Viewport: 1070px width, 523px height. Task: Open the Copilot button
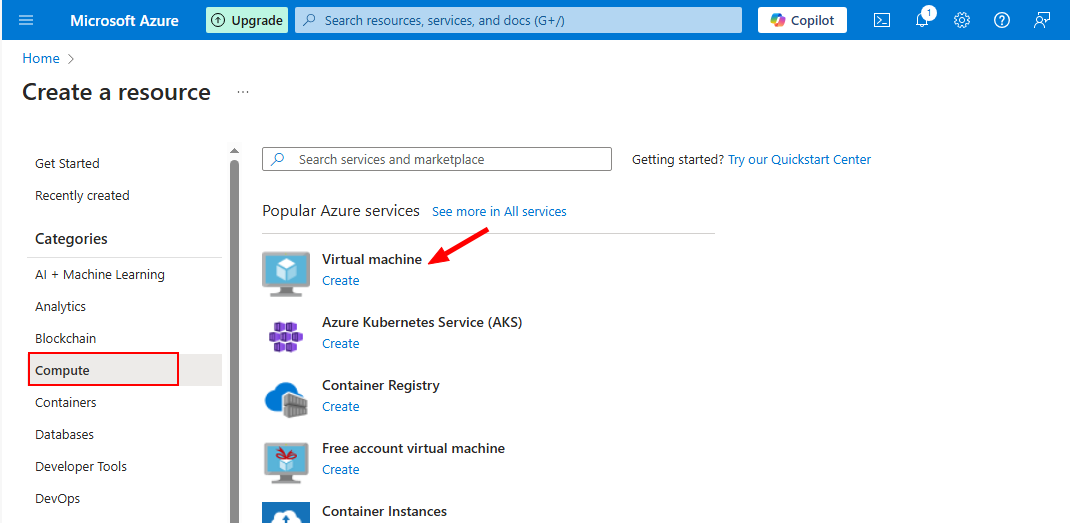coord(802,20)
